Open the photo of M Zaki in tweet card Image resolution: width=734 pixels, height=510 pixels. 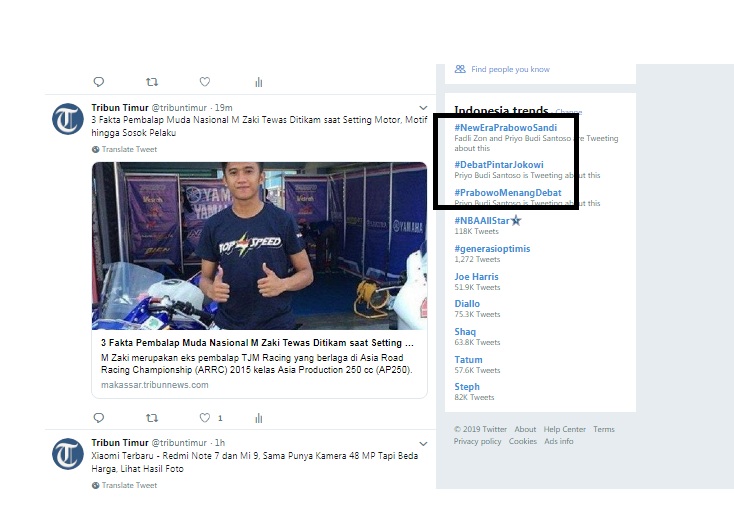[259, 246]
